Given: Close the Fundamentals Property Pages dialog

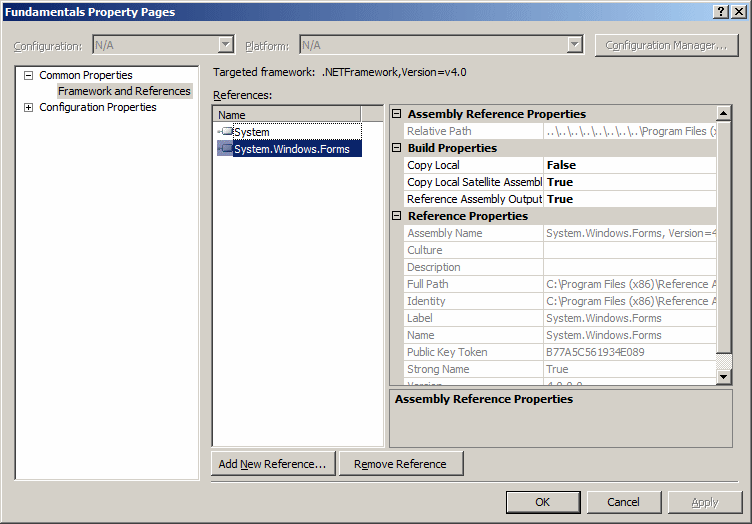Looking at the screenshot, I should coord(739,12).
